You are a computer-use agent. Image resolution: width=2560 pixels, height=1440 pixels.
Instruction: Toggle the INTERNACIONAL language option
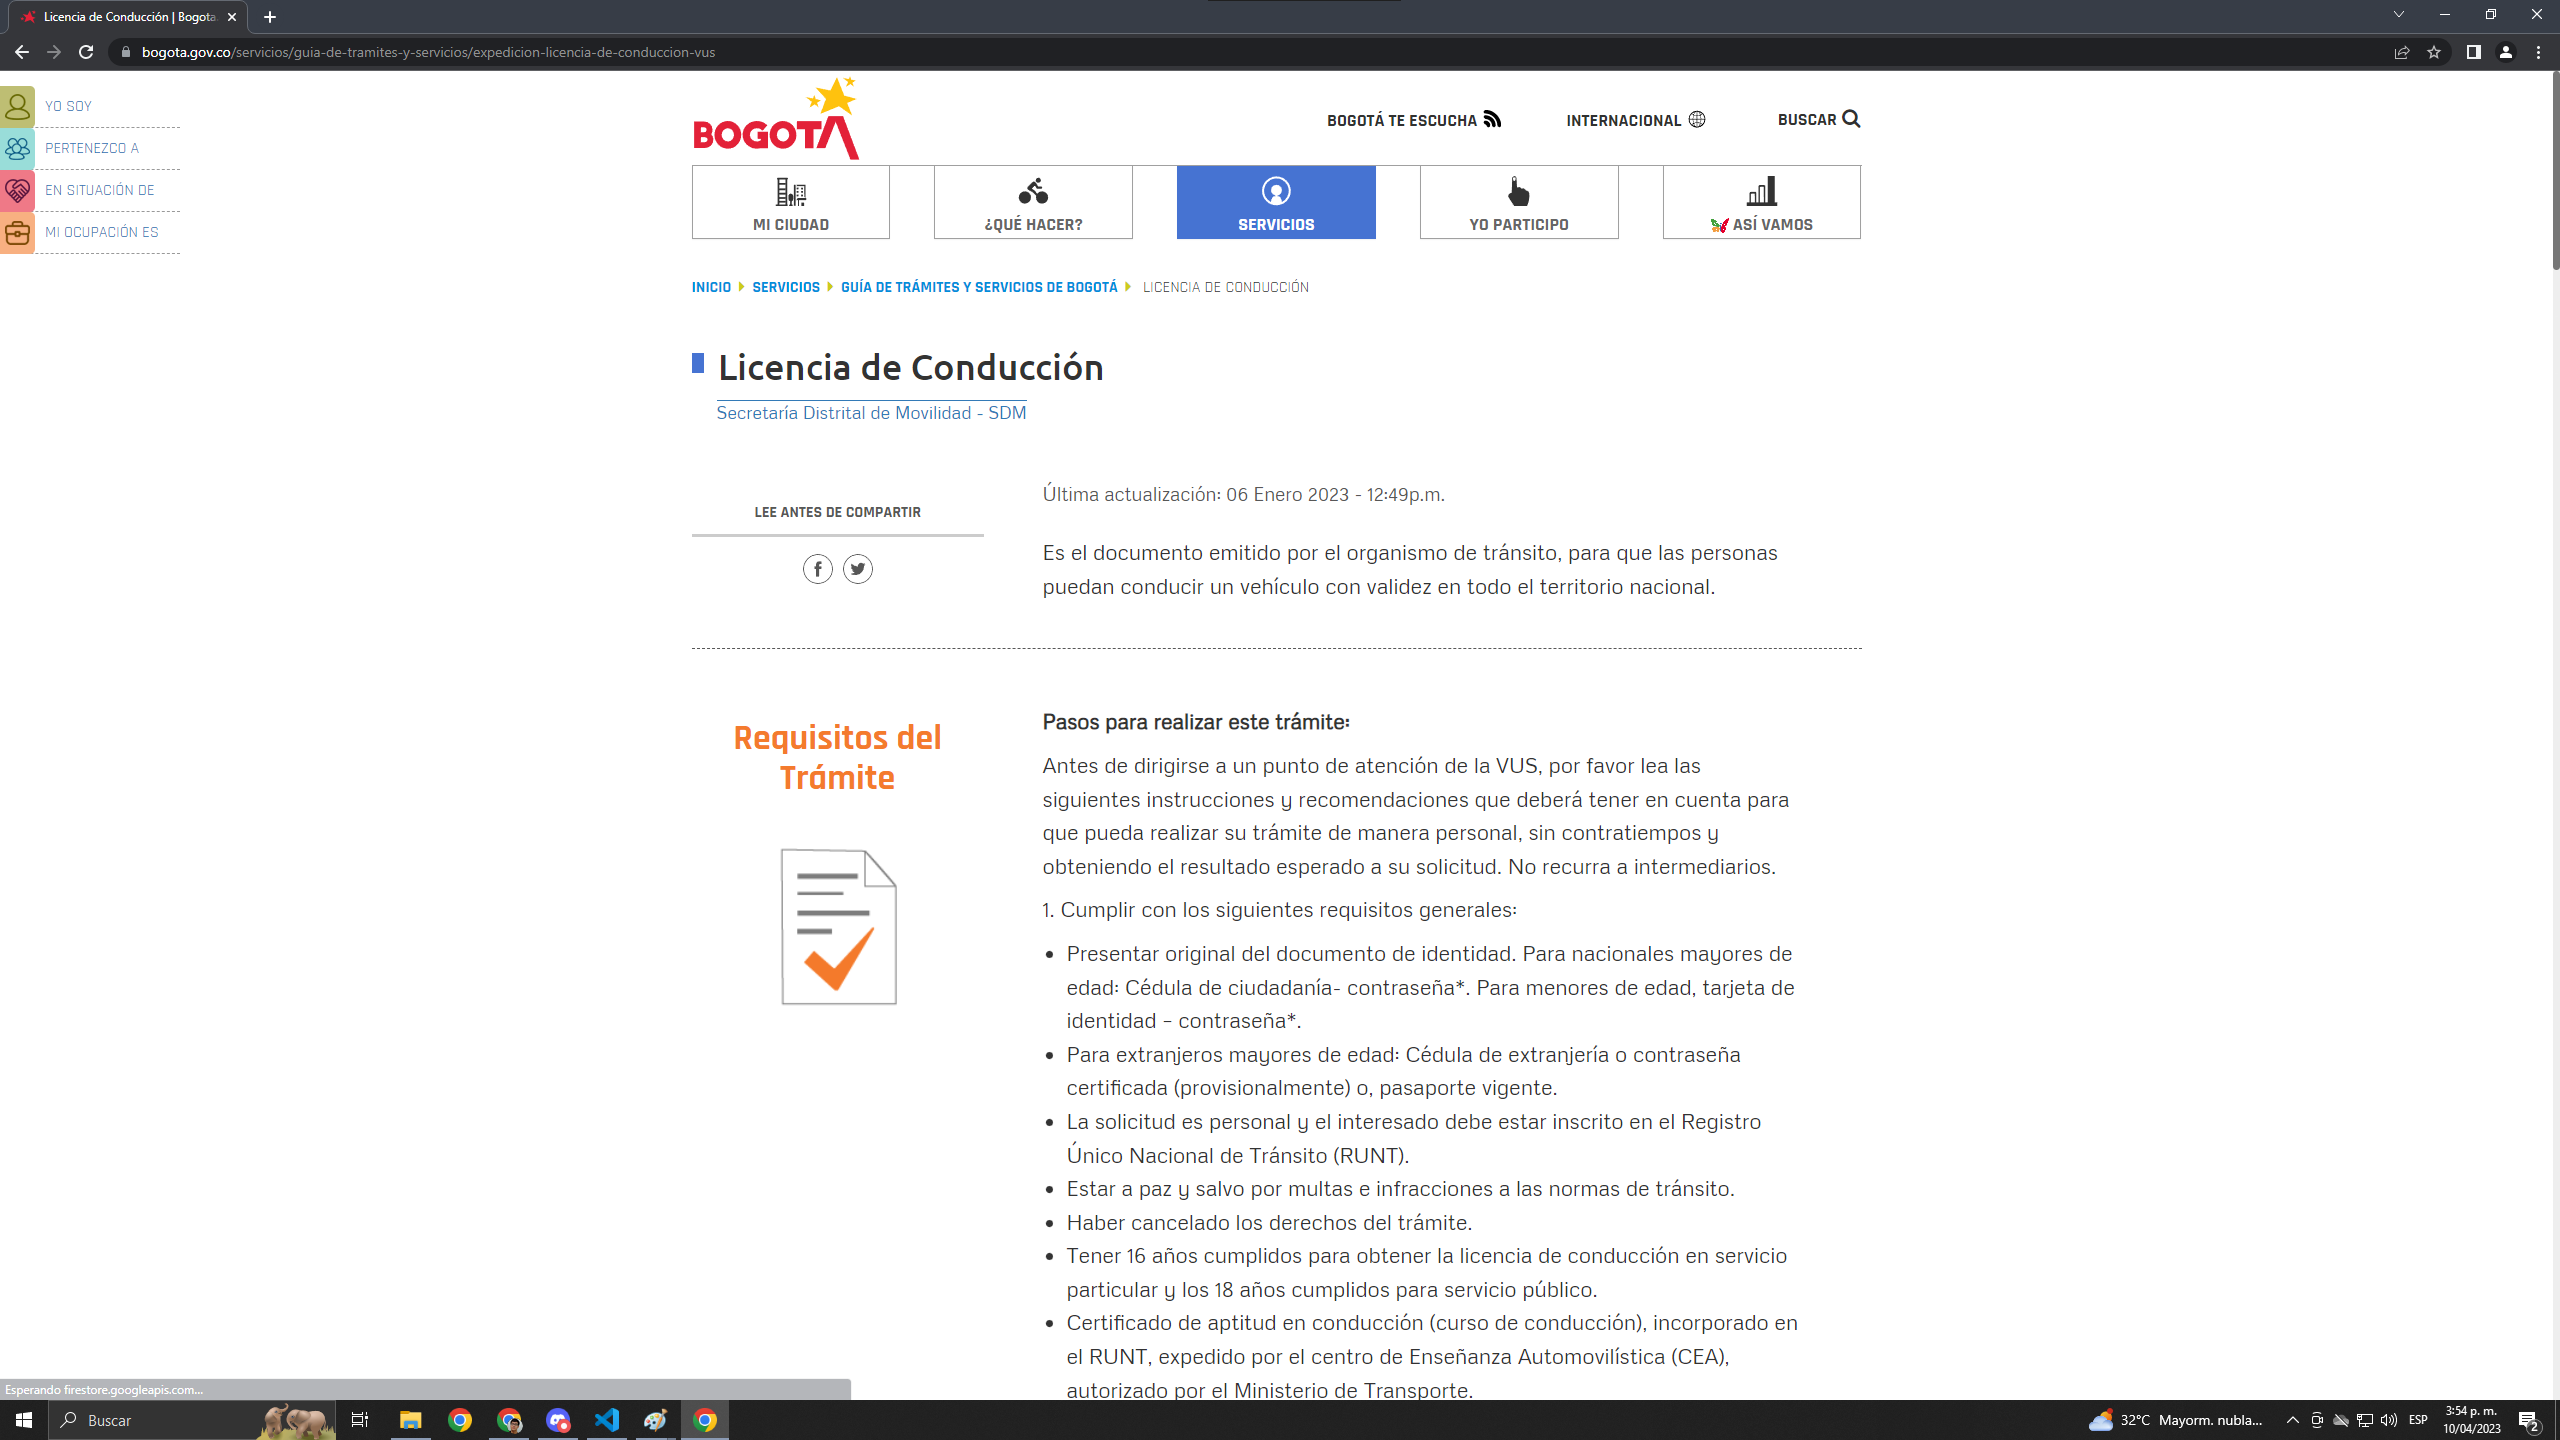pyautogui.click(x=1635, y=118)
